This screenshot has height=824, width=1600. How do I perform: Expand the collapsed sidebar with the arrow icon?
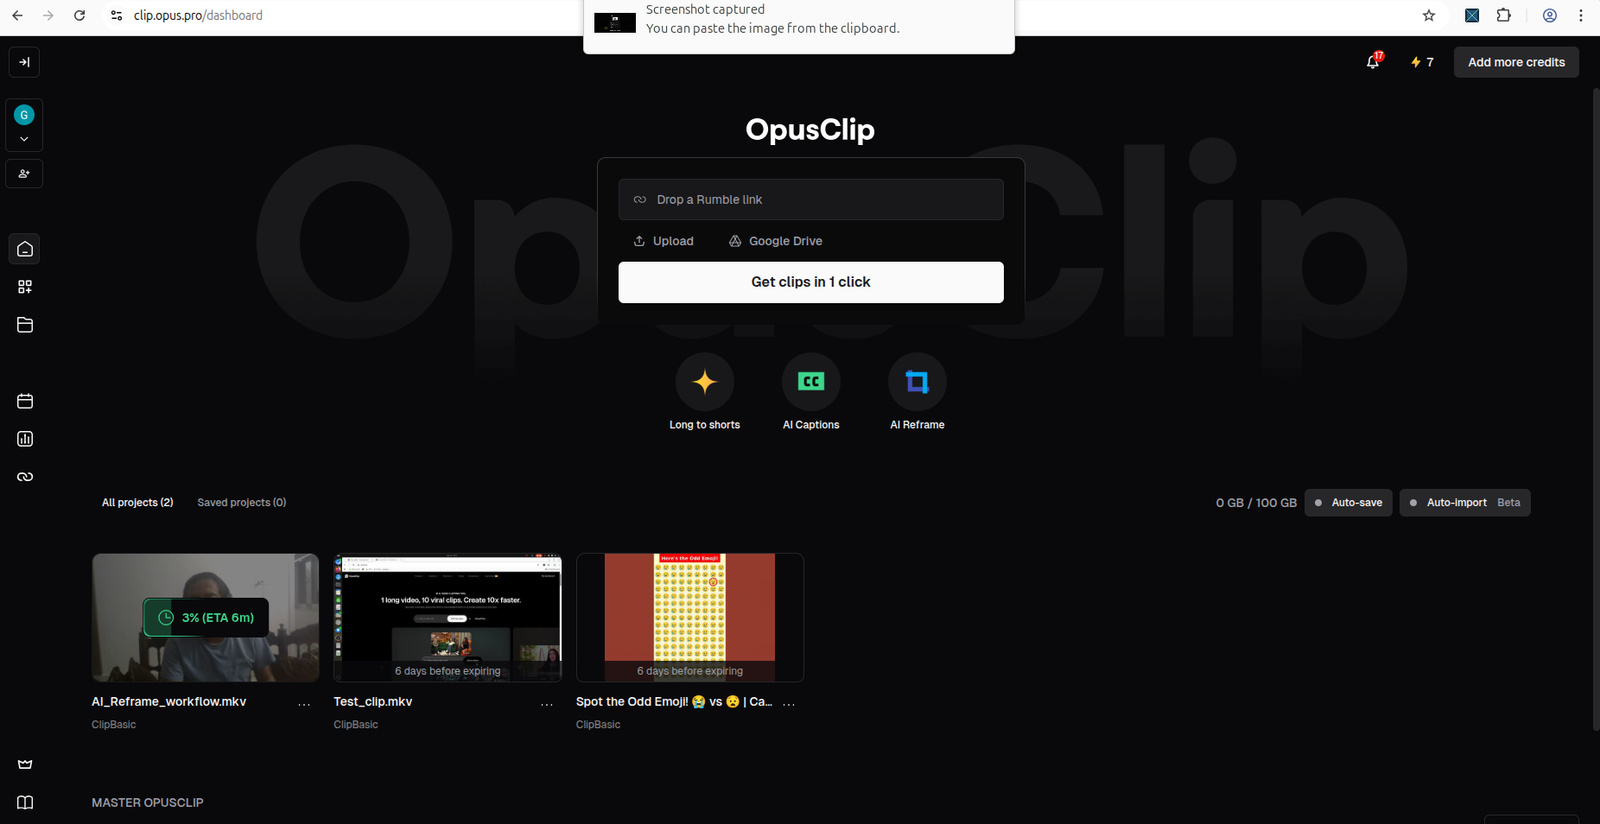point(25,62)
